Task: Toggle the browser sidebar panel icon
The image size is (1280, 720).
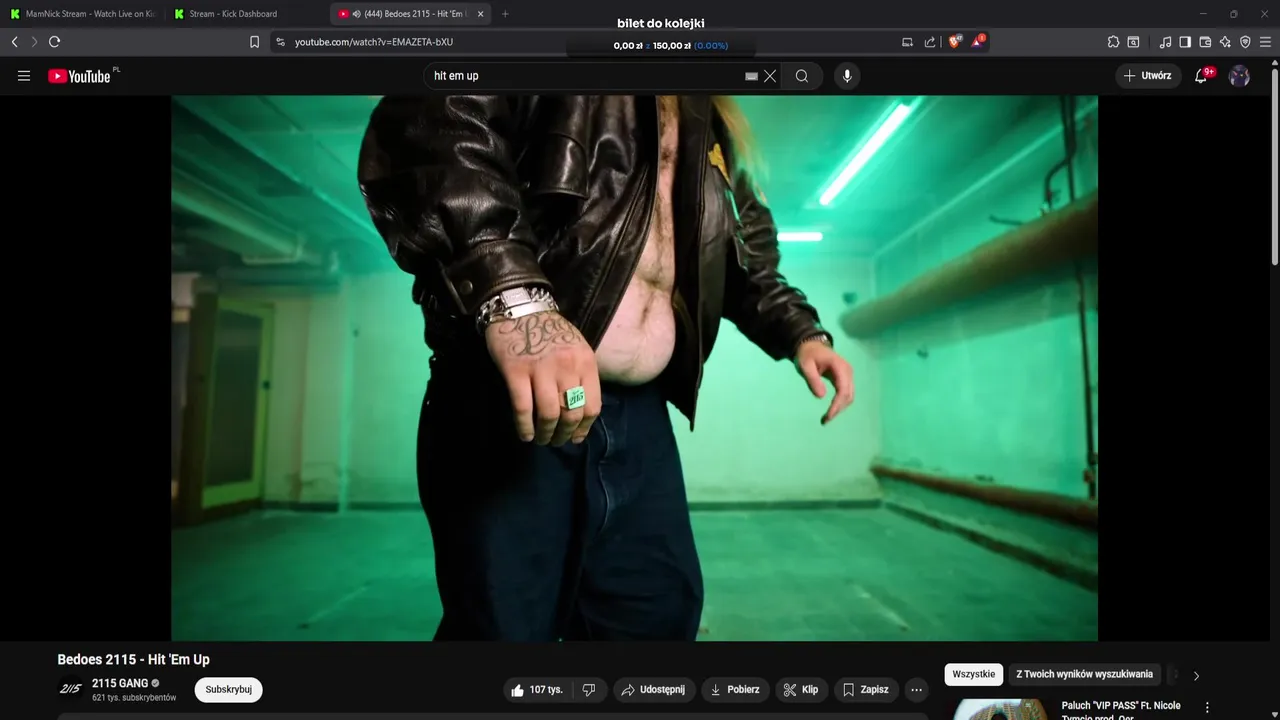Action: [x=1185, y=42]
